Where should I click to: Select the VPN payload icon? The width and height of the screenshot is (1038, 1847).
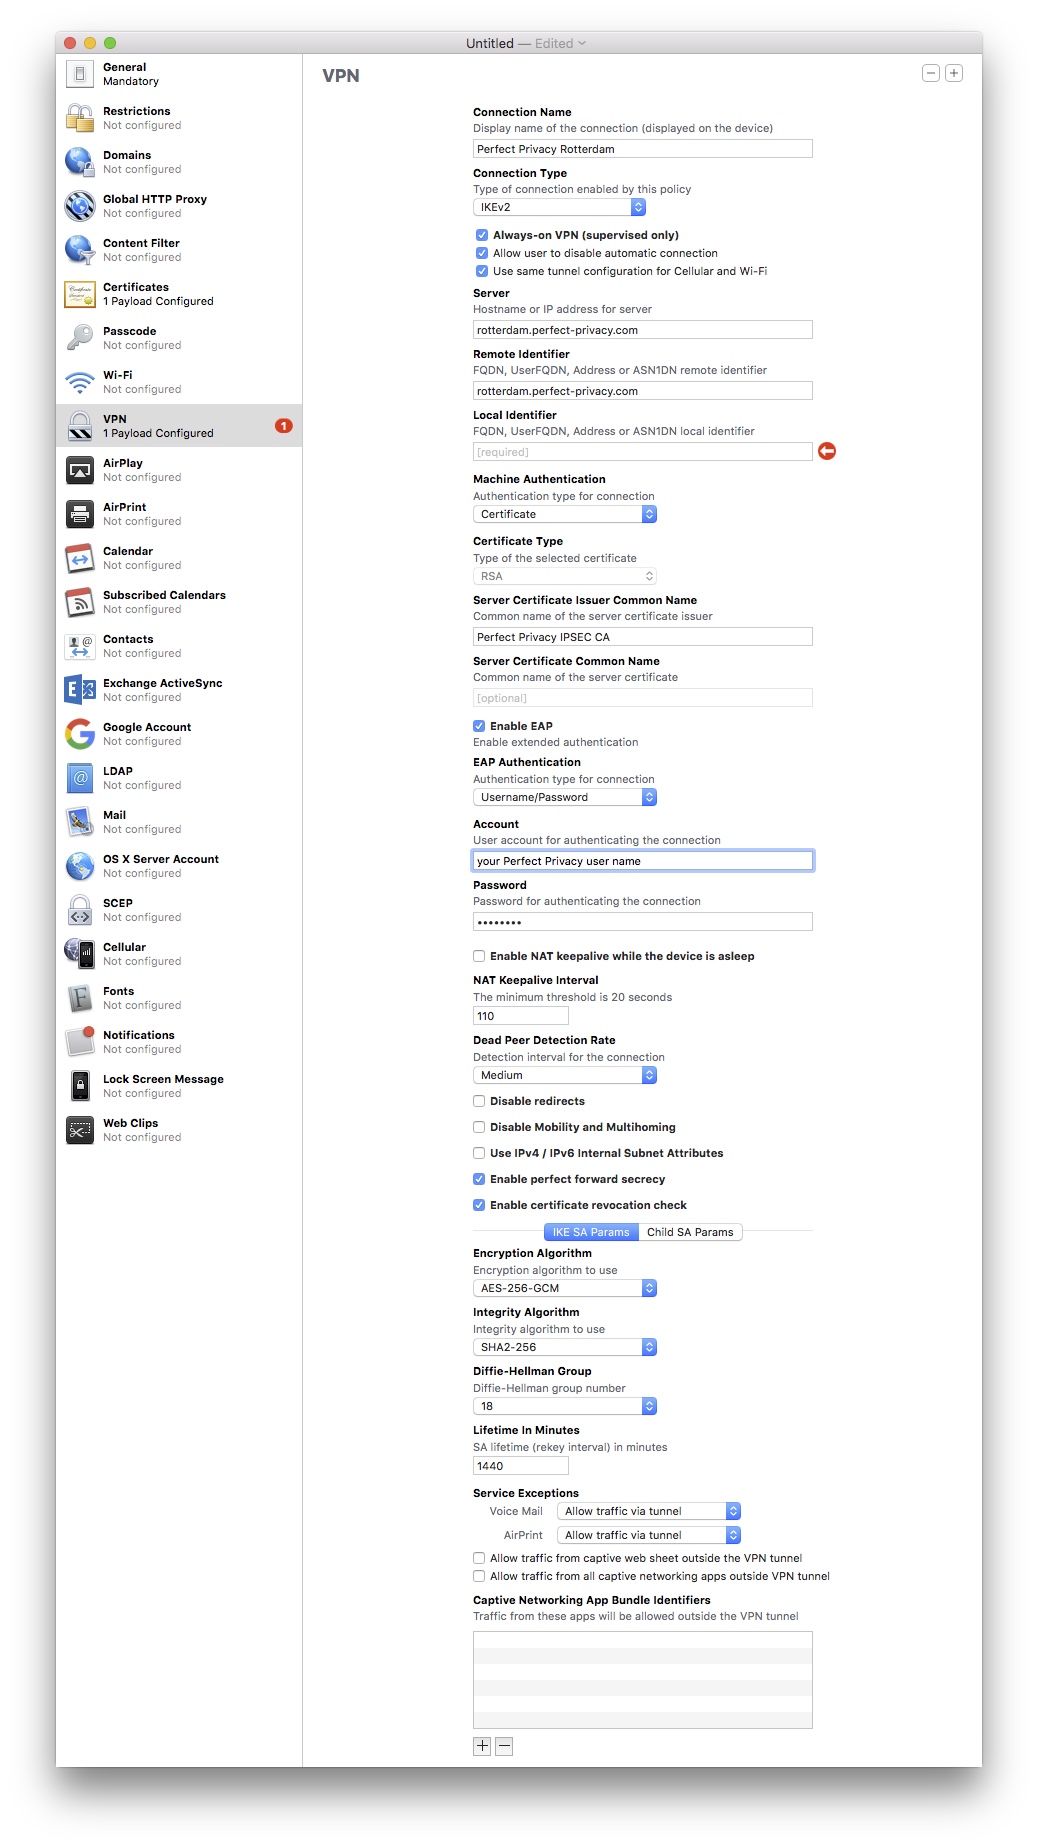[80, 426]
